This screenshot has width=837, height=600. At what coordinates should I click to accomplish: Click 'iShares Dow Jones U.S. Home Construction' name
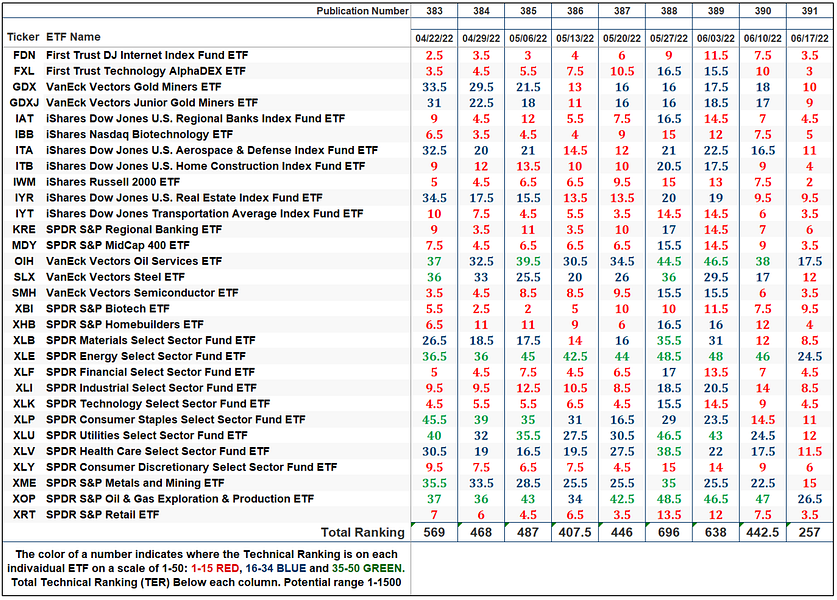tap(206, 166)
